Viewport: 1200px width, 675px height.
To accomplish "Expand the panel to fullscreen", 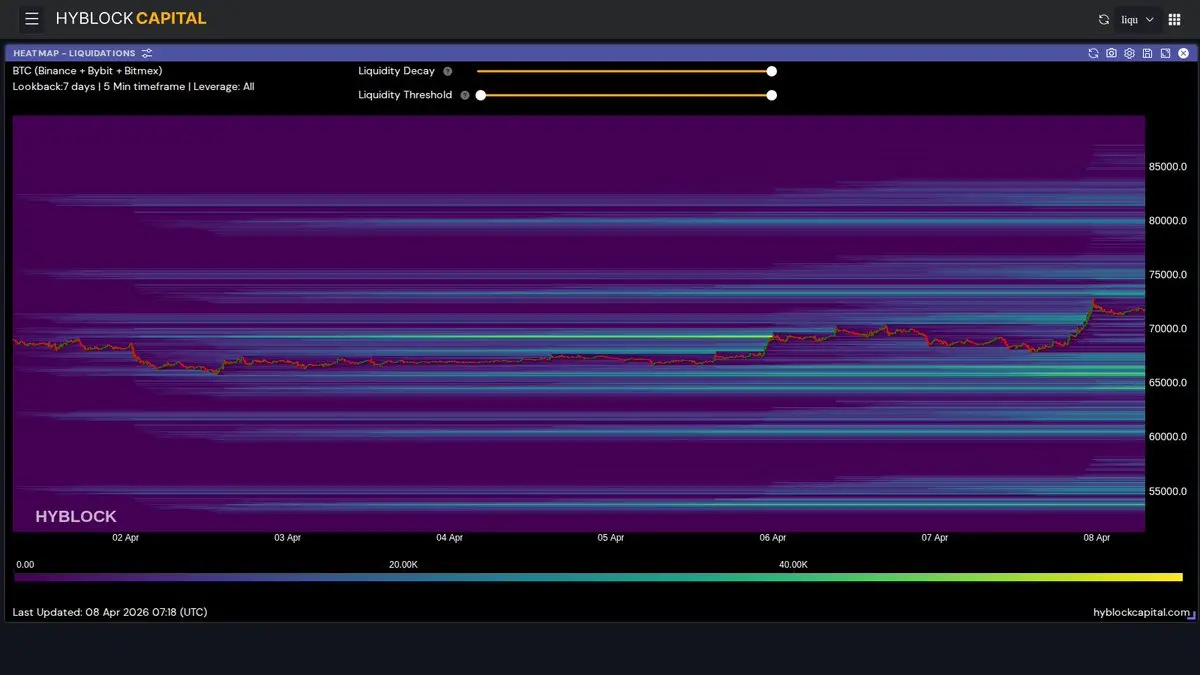I will (1165, 53).
